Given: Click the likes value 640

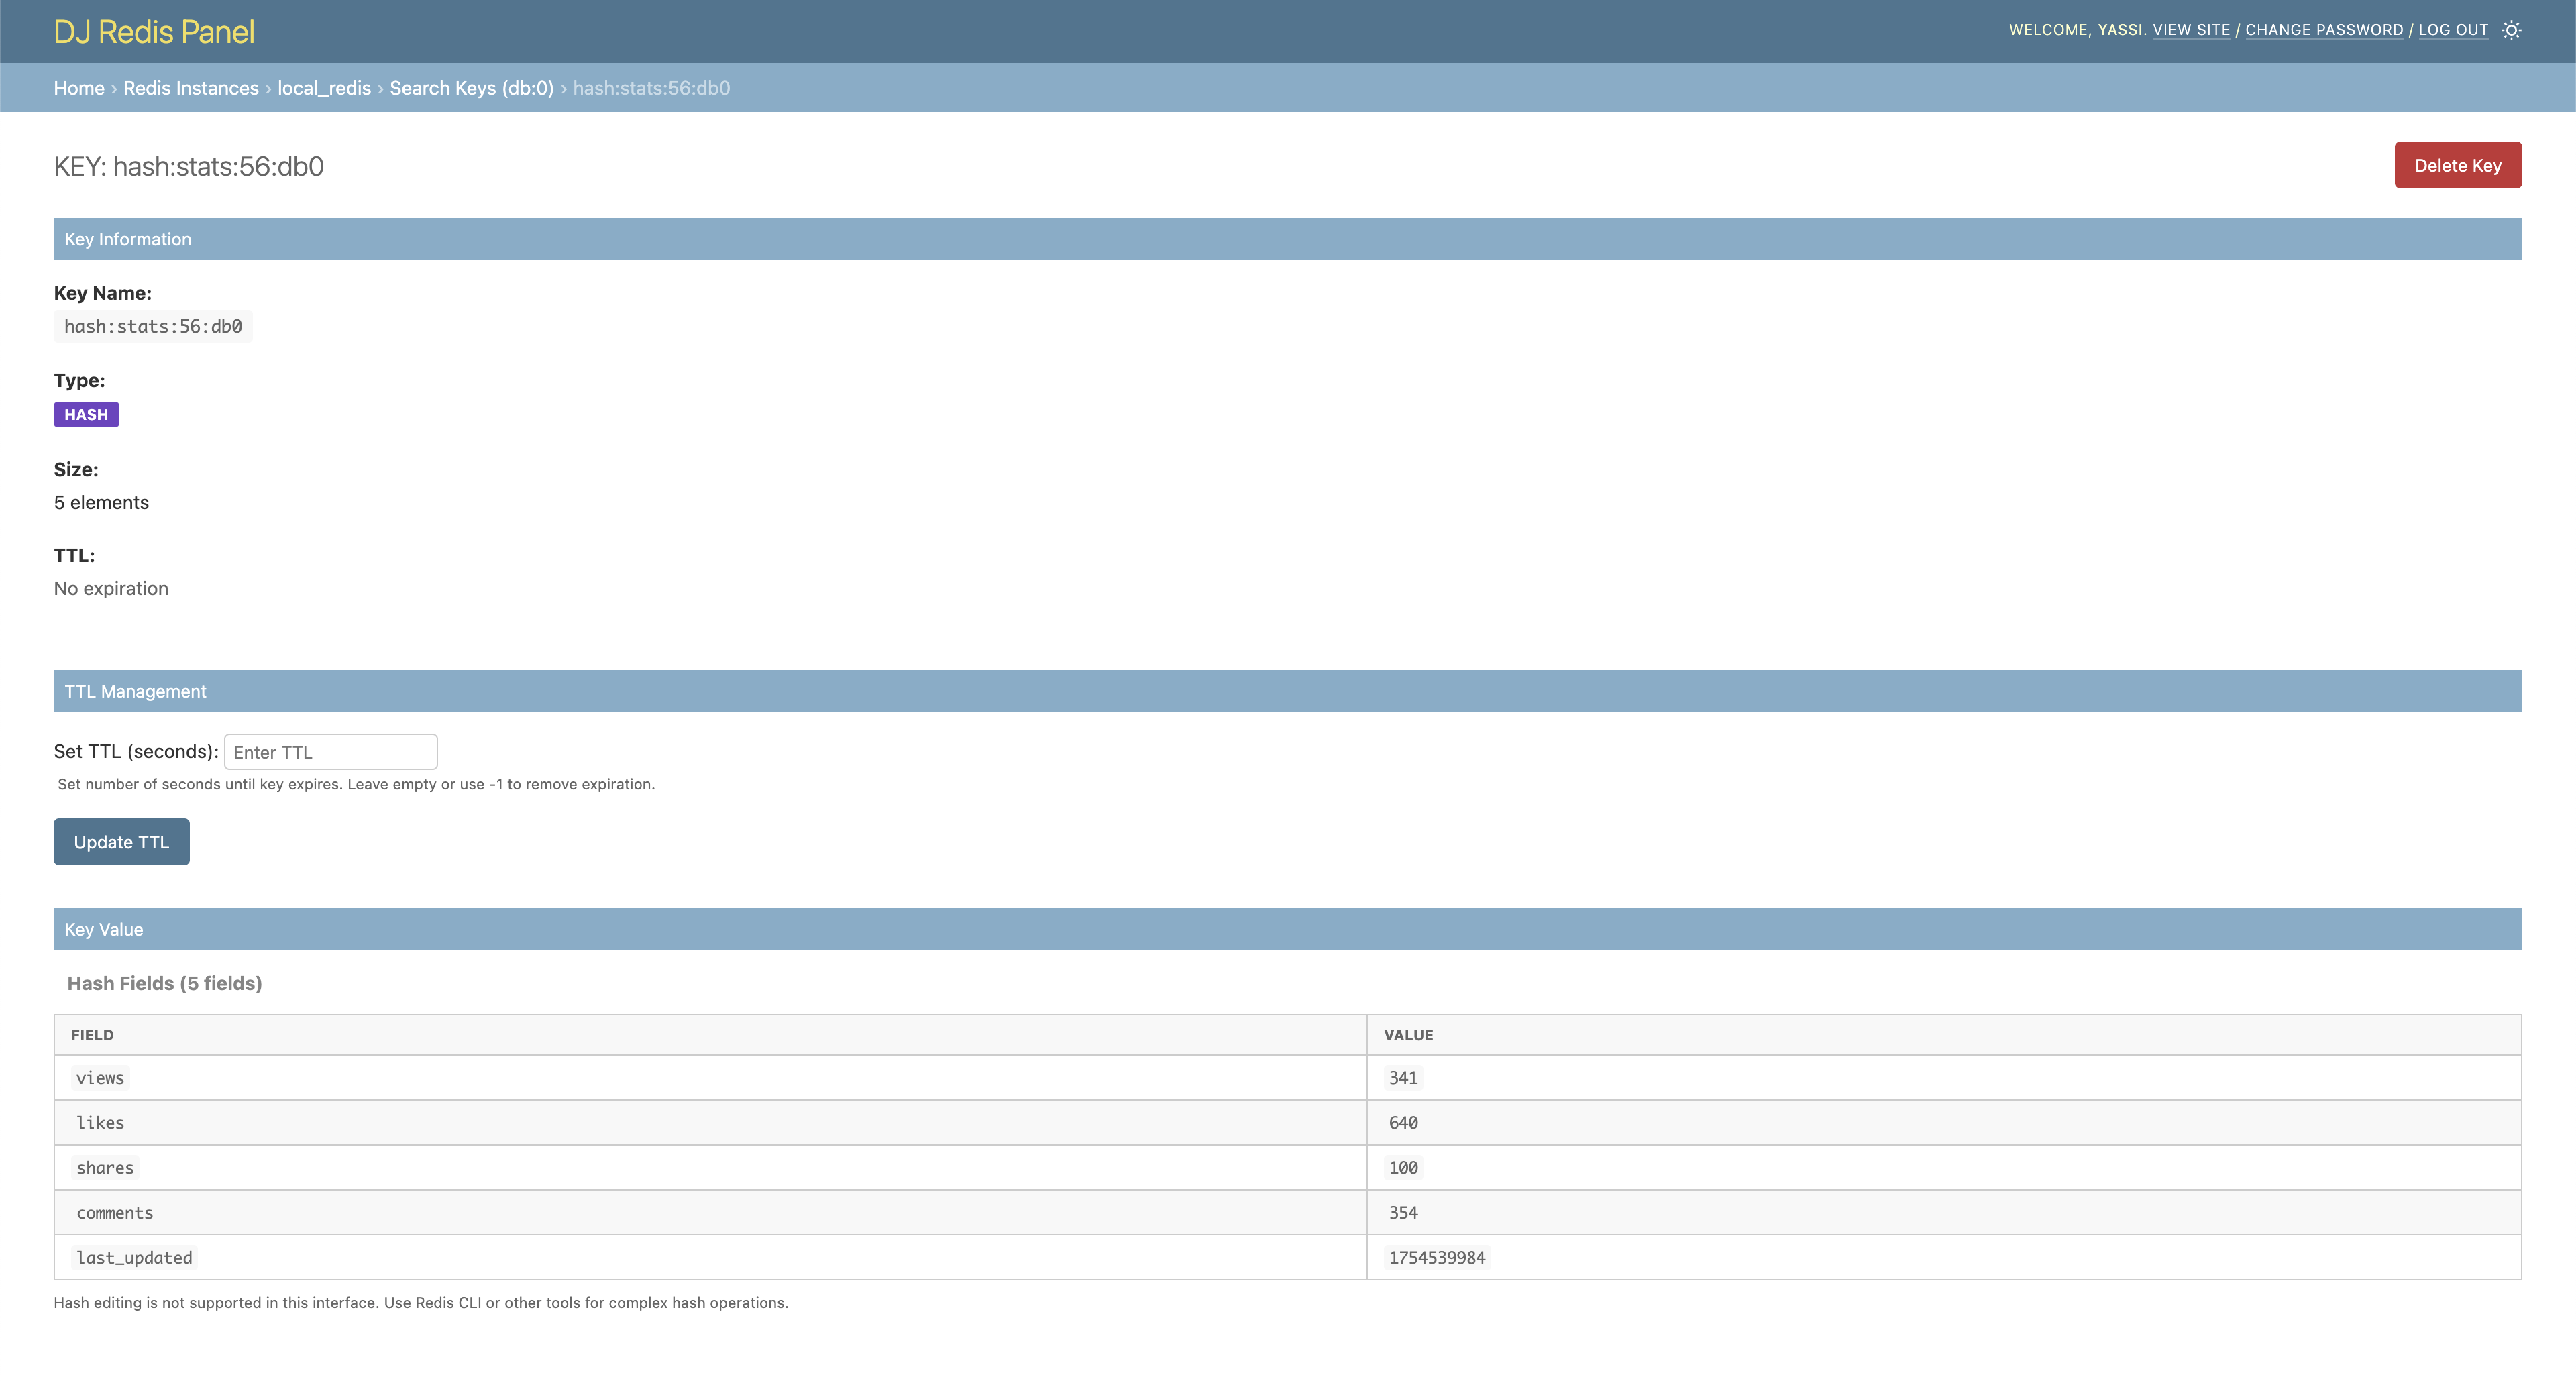Looking at the screenshot, I should point(1402,1123).
